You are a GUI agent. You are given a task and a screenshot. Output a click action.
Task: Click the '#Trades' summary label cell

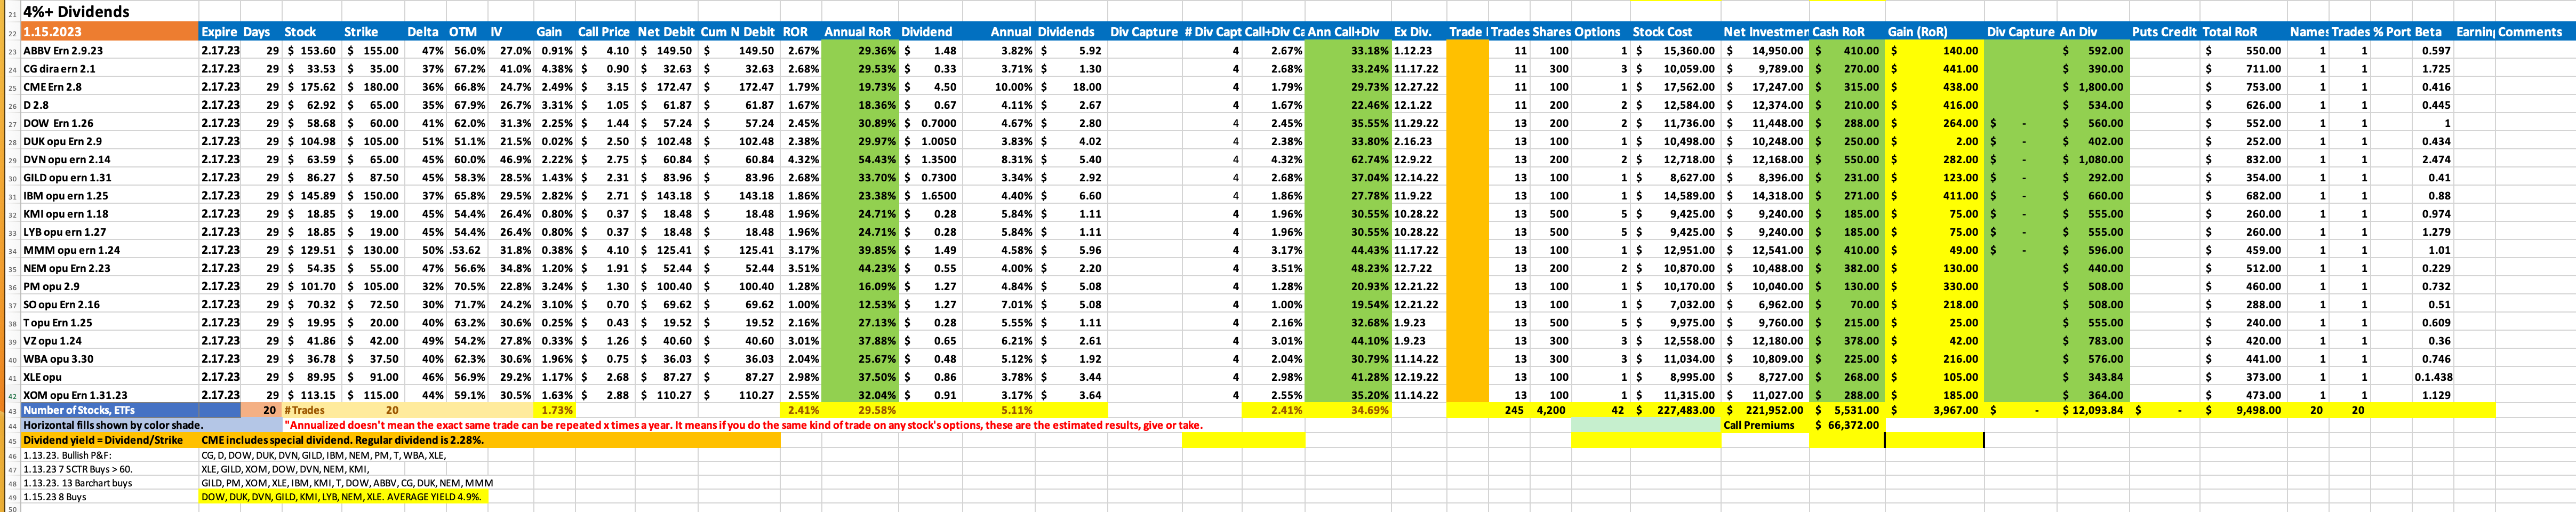pyautogui.click(x=312, y=410)
